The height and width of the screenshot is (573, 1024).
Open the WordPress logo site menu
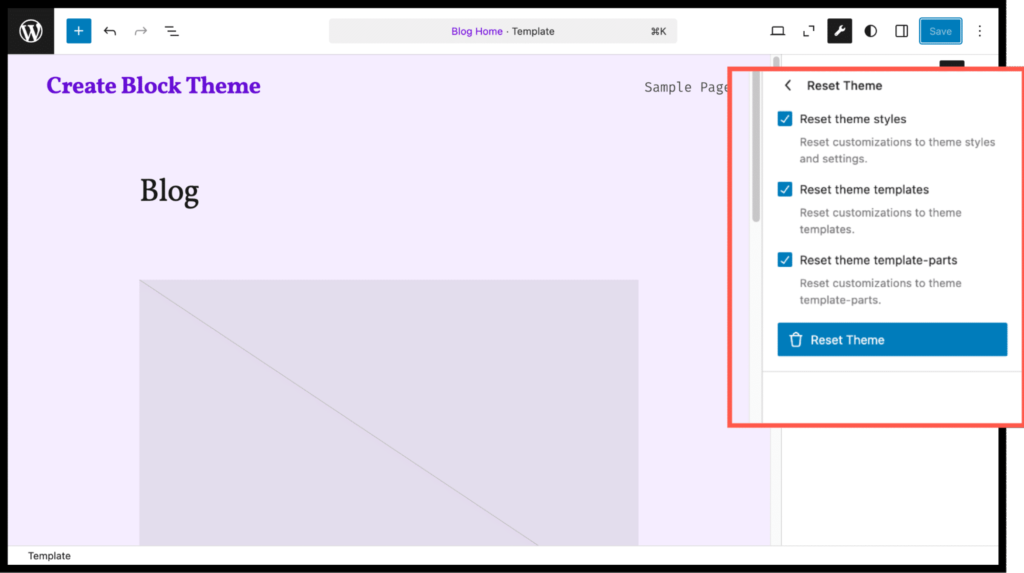pyautogui.click(x=31, y=31)
